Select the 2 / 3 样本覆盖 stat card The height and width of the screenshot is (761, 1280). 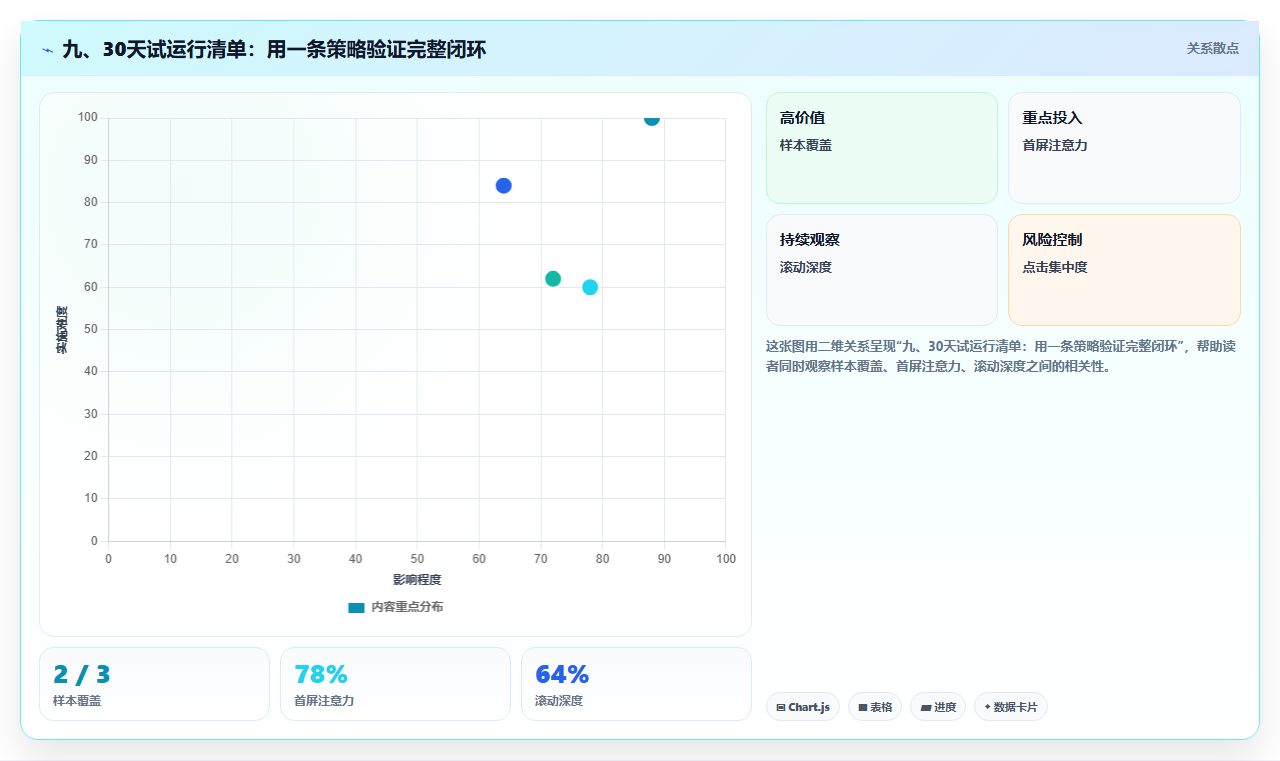click(154, 684)
